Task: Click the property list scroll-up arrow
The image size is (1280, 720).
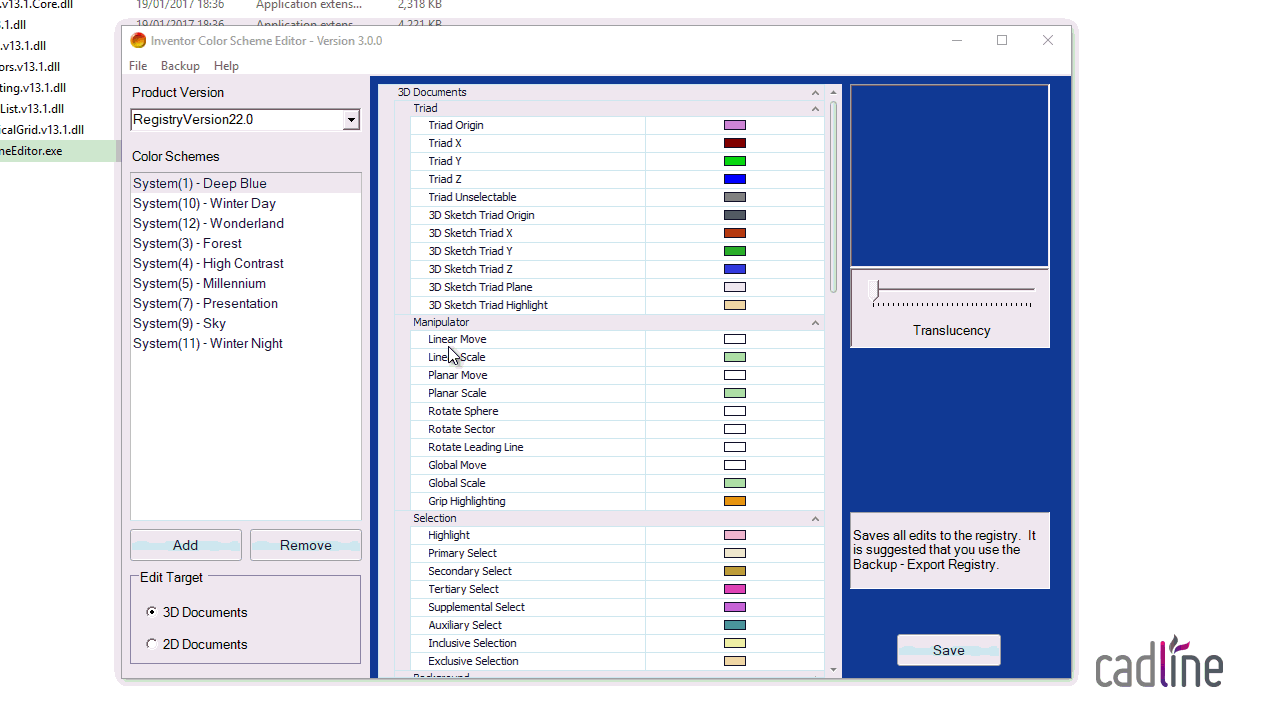Action: pyautogui.click(x=834, y=92)
